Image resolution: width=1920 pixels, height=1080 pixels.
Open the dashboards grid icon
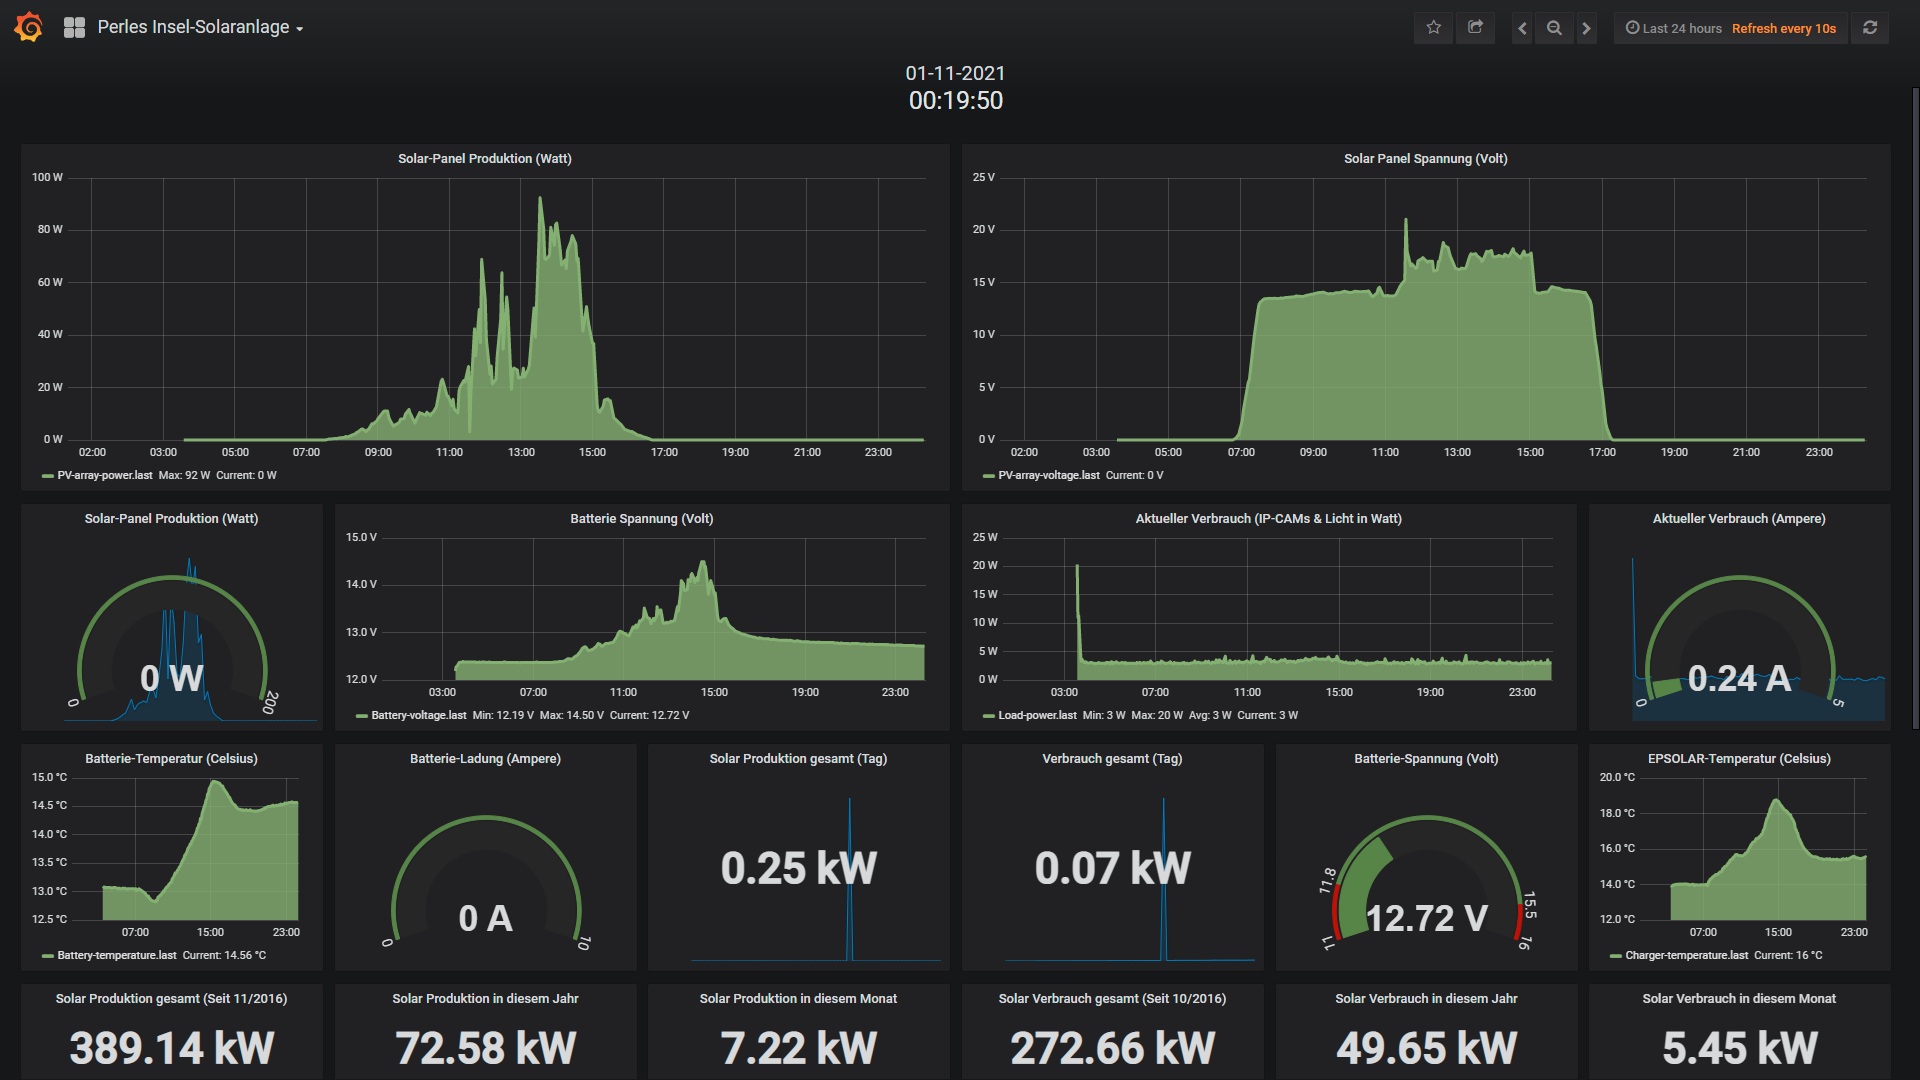pos(74,28)
